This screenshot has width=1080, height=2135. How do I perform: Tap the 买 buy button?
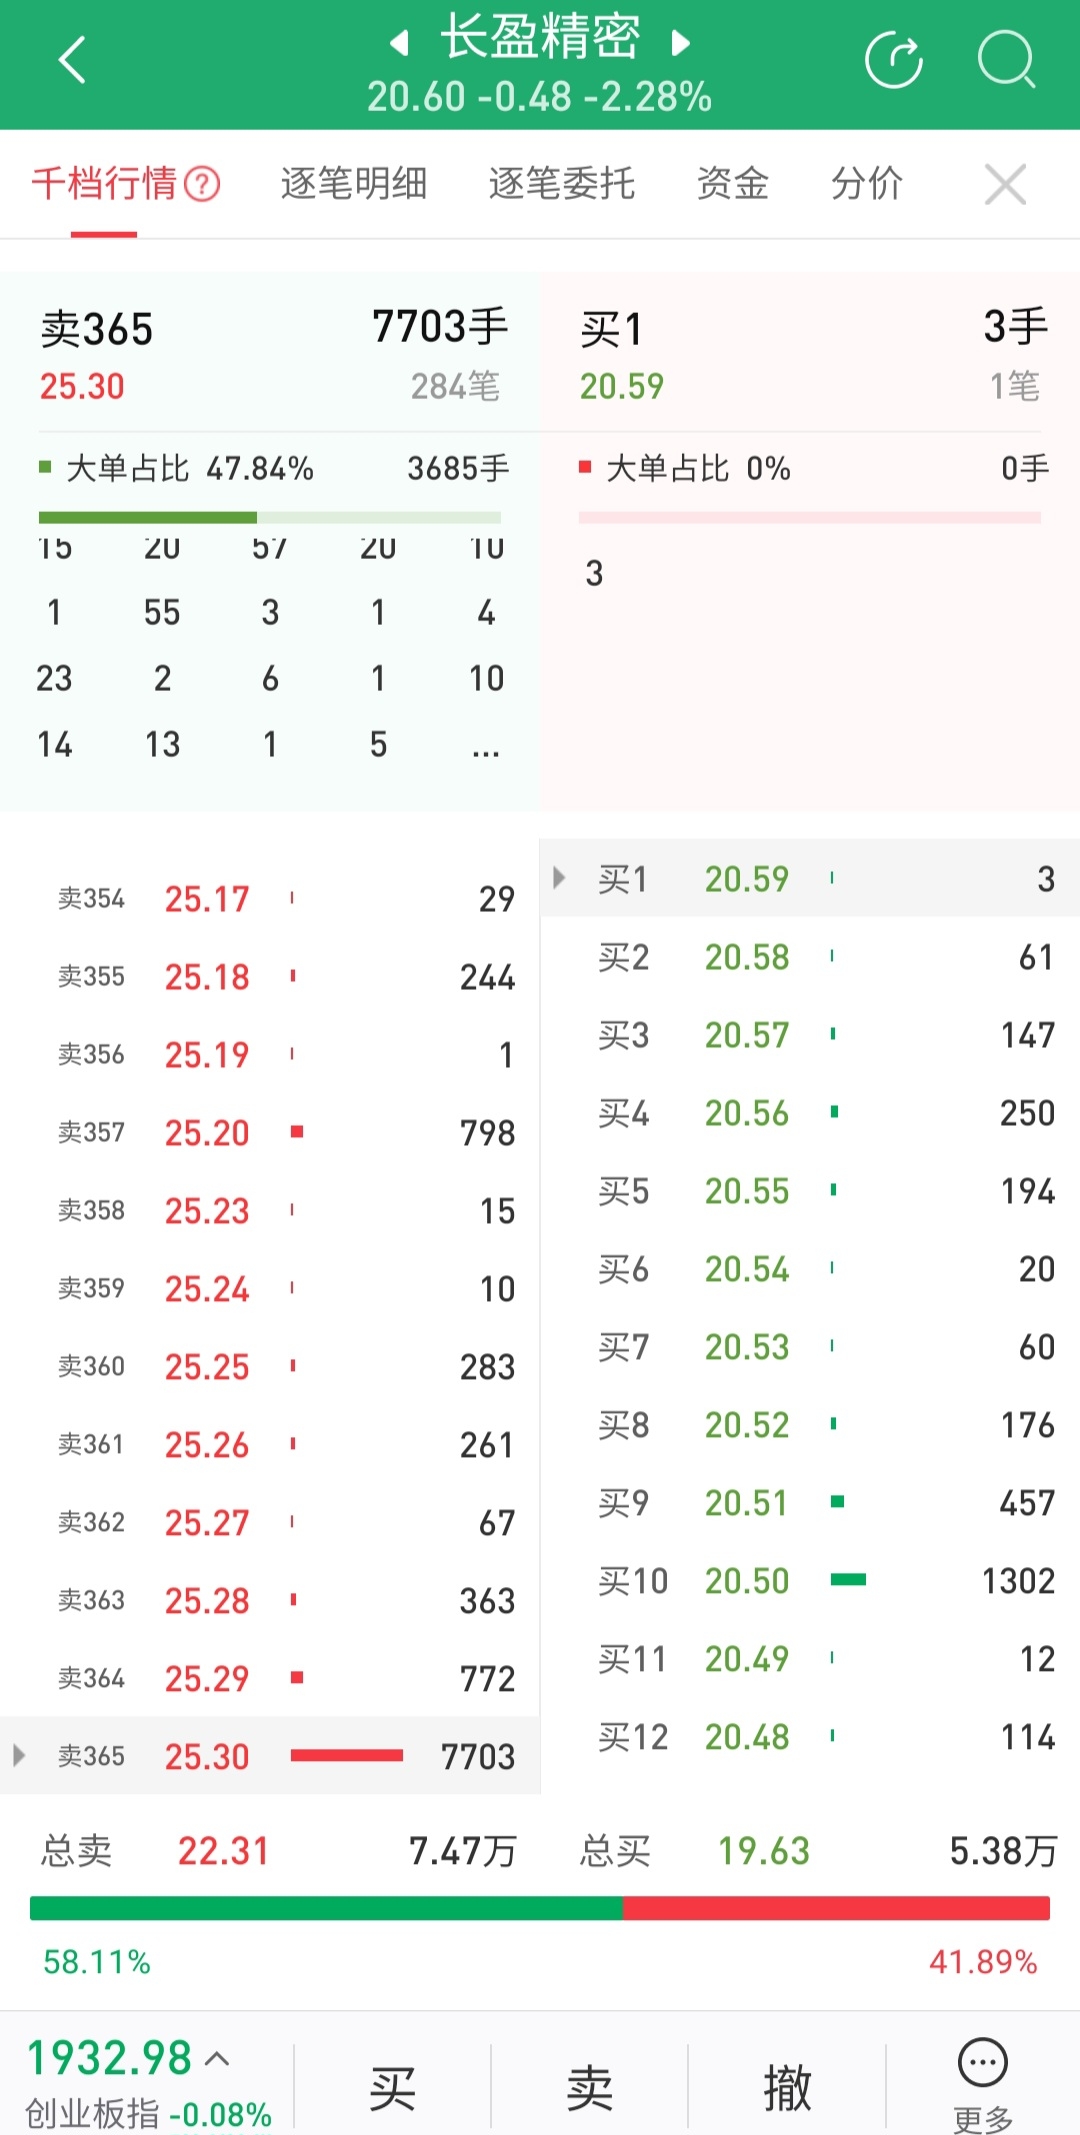click(x=392, y=2087)
